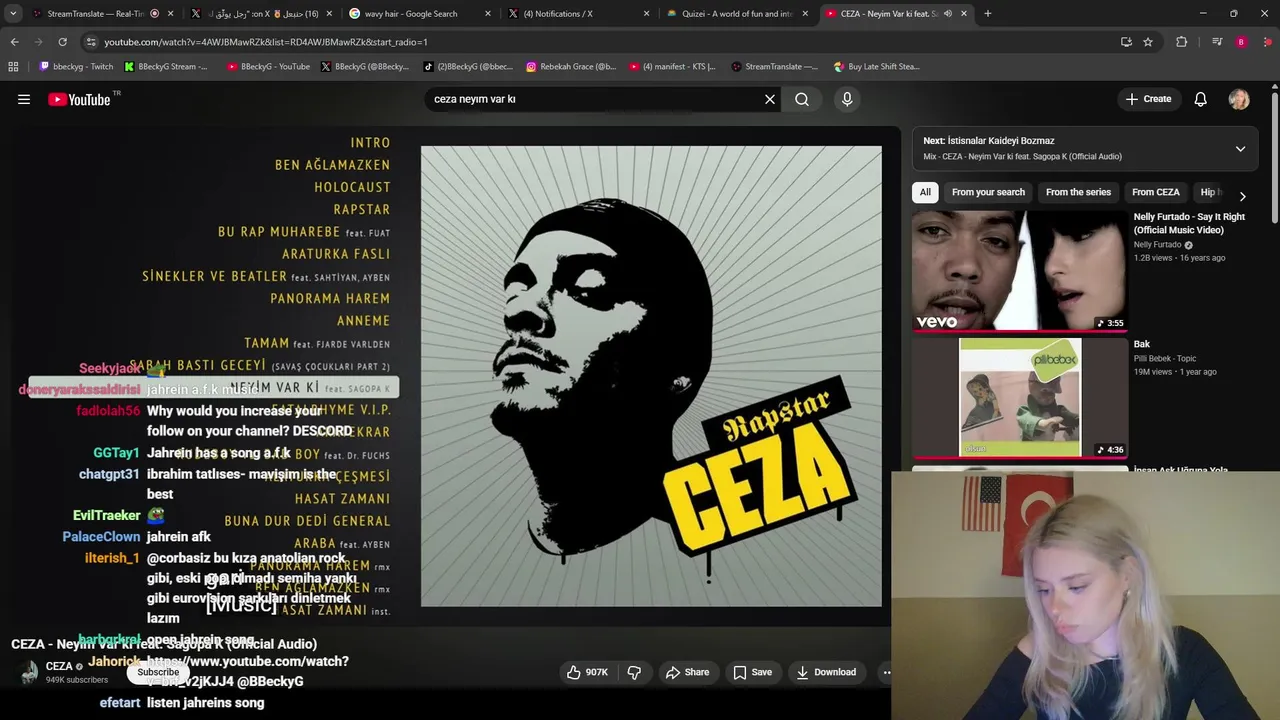Select From your search chip
This screenshot has height=720, width=1280.
click(988, 192)
